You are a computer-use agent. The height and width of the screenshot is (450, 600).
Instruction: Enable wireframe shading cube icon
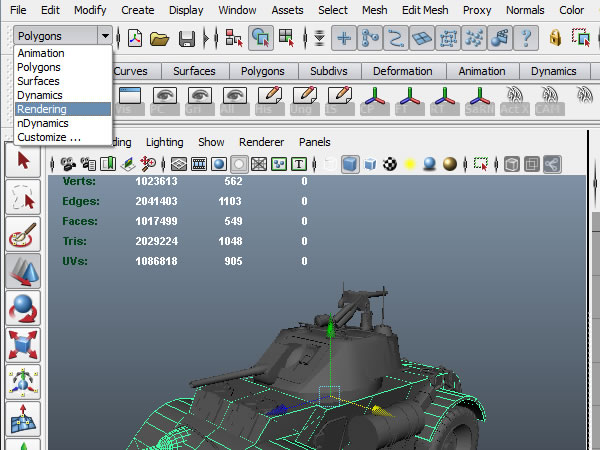(330, 164)
